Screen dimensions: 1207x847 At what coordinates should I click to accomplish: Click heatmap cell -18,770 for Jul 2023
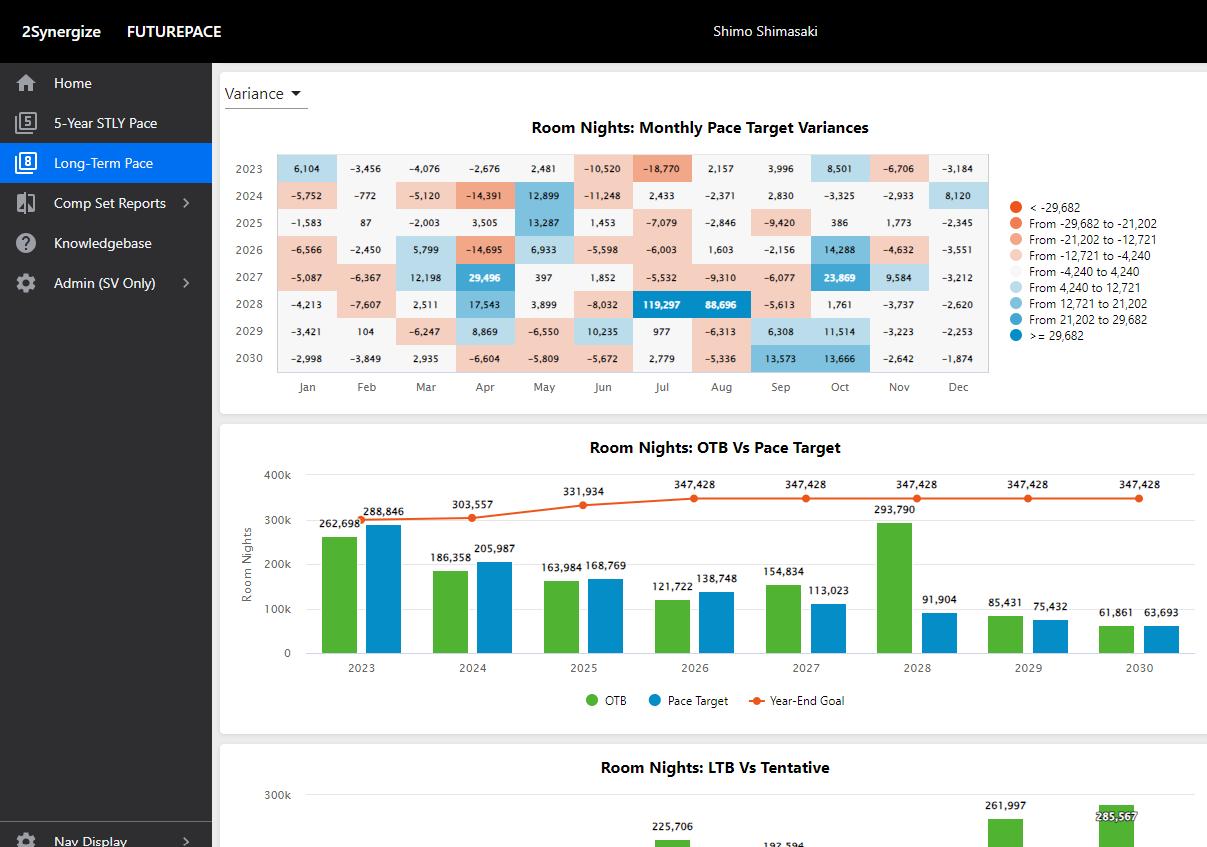point(662,169)
